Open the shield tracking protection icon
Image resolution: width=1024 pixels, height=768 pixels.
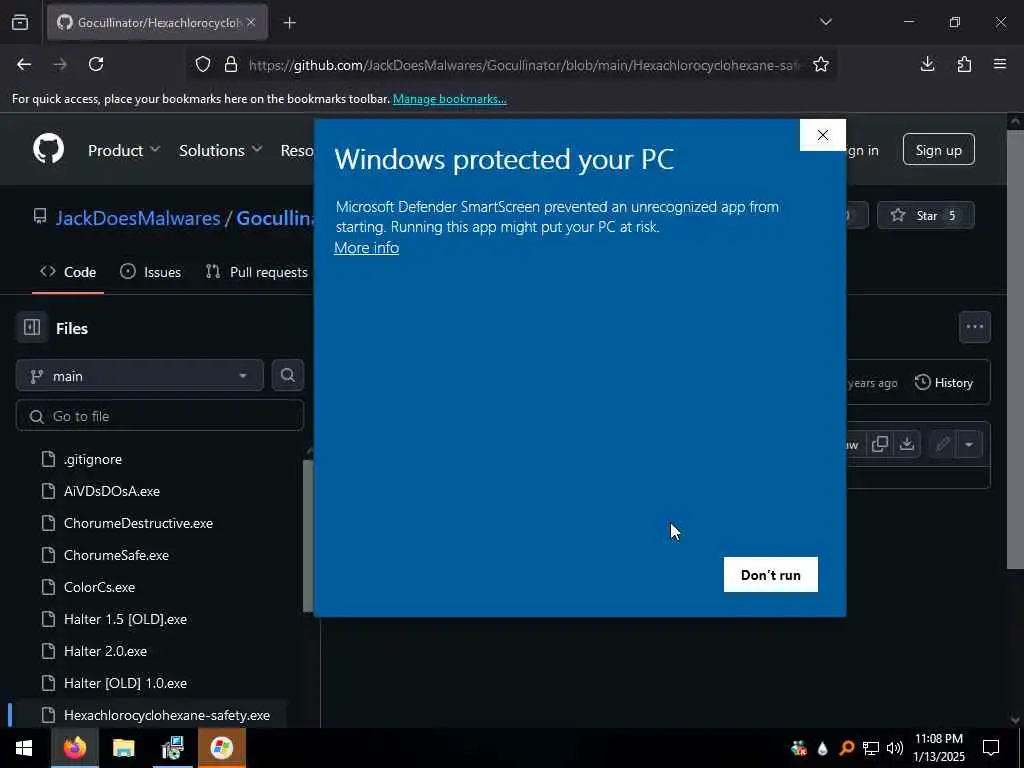pos(203,65)
